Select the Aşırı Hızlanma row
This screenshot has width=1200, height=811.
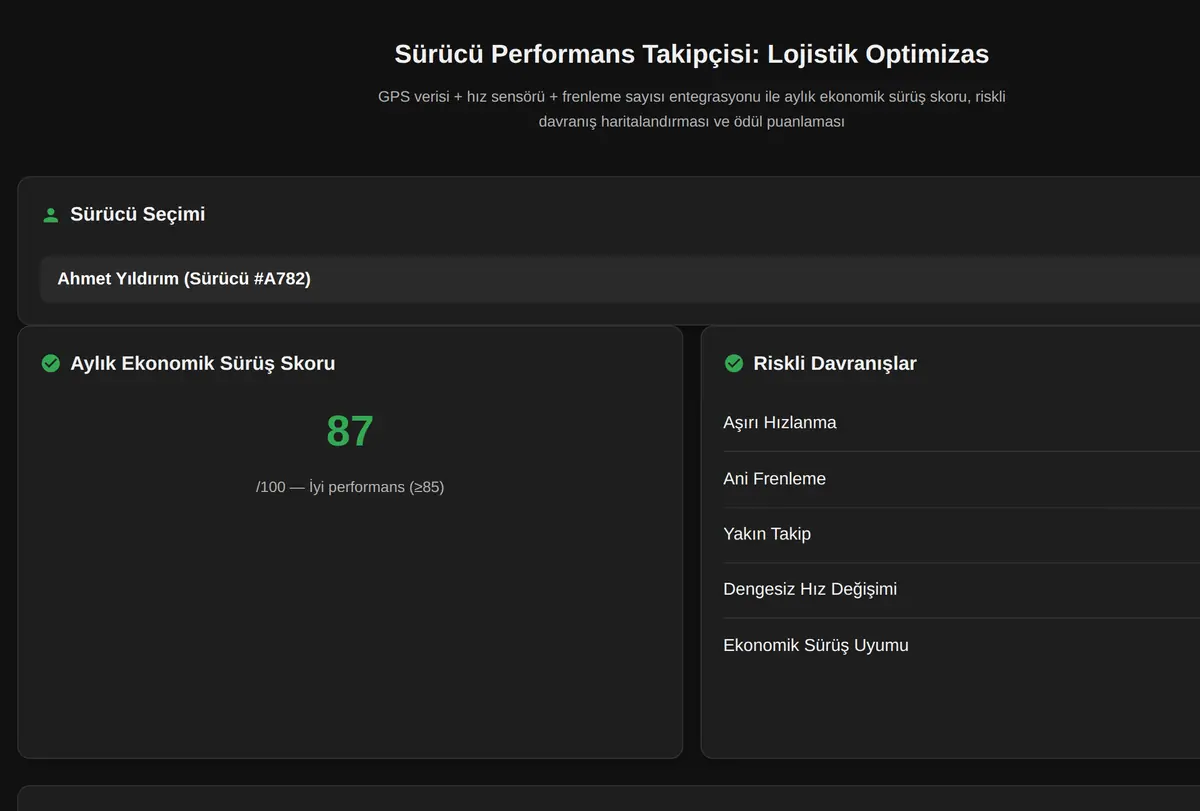(x=961, y=423)
